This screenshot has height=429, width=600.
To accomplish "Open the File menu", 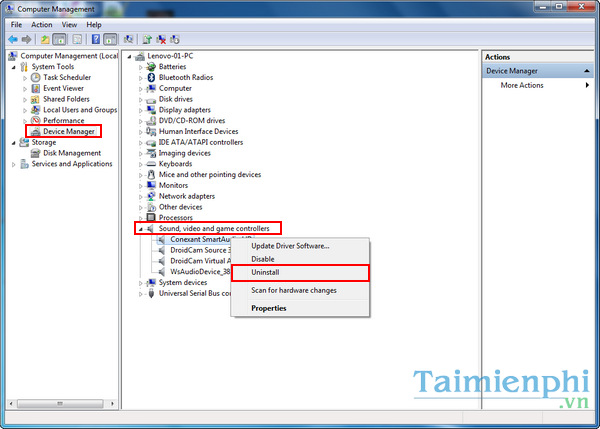I will click(16, 25).
